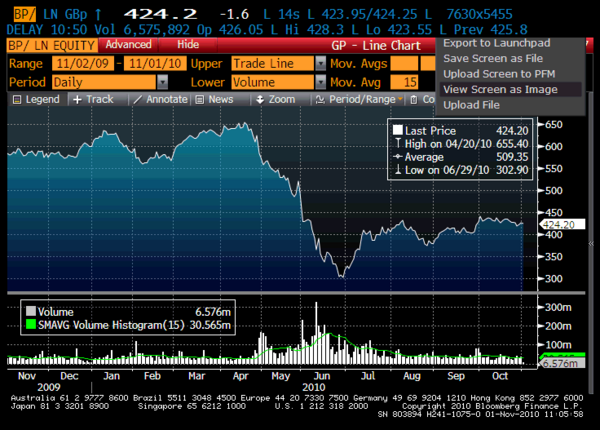Toggle the Legend icon in chart toolbar
The height and width of the screenshot is (430, 600).
(17, 100)
